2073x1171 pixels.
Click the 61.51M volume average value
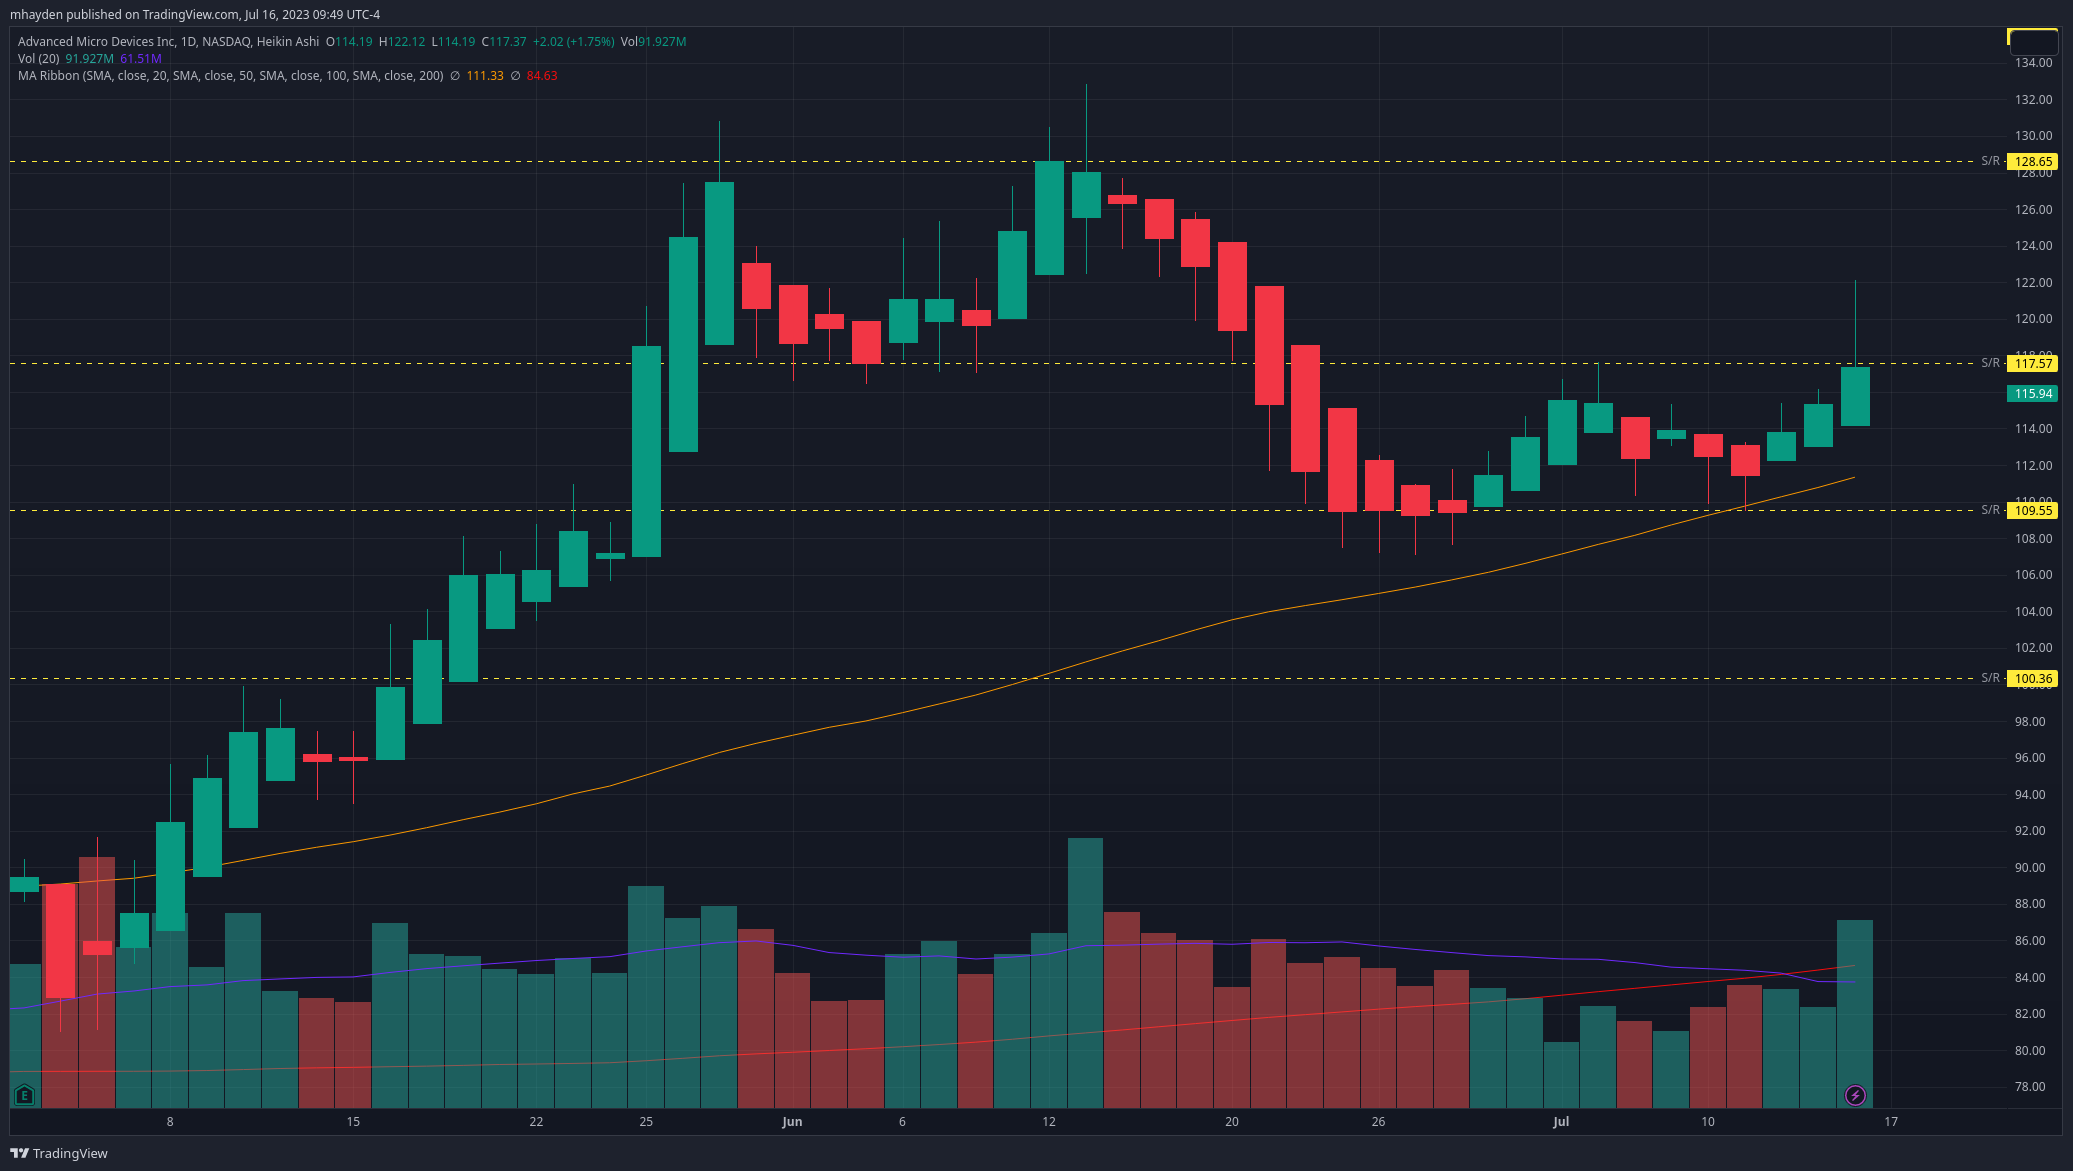[x=141, y=59]
